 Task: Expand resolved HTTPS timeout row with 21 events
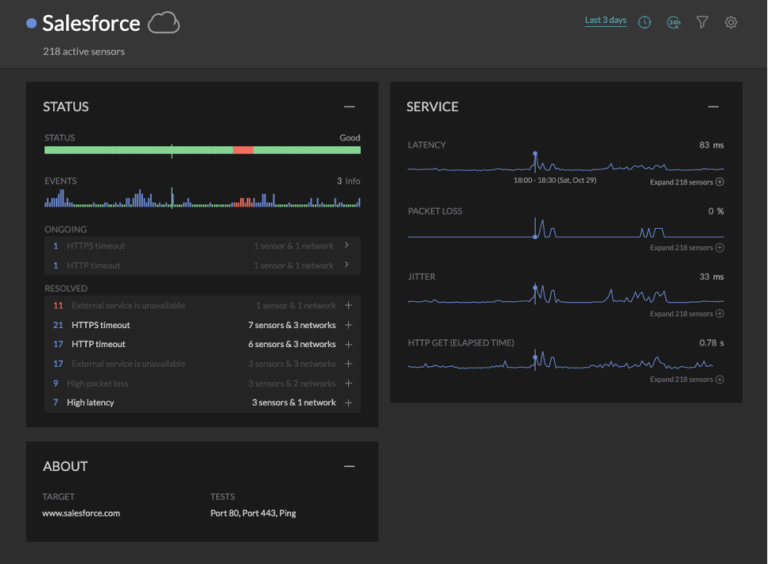pos(348,325)
